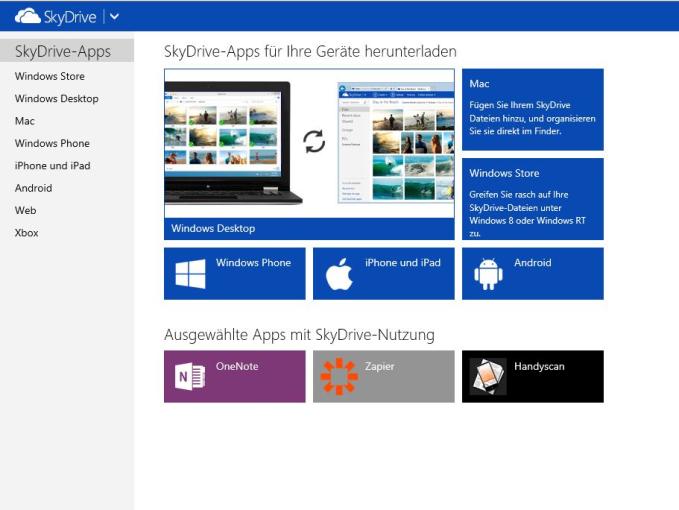Click heading Ausgewählte Apps mit SkyDrive-Nutzung
The image size is (679, 510).
(x=299, y=335)
